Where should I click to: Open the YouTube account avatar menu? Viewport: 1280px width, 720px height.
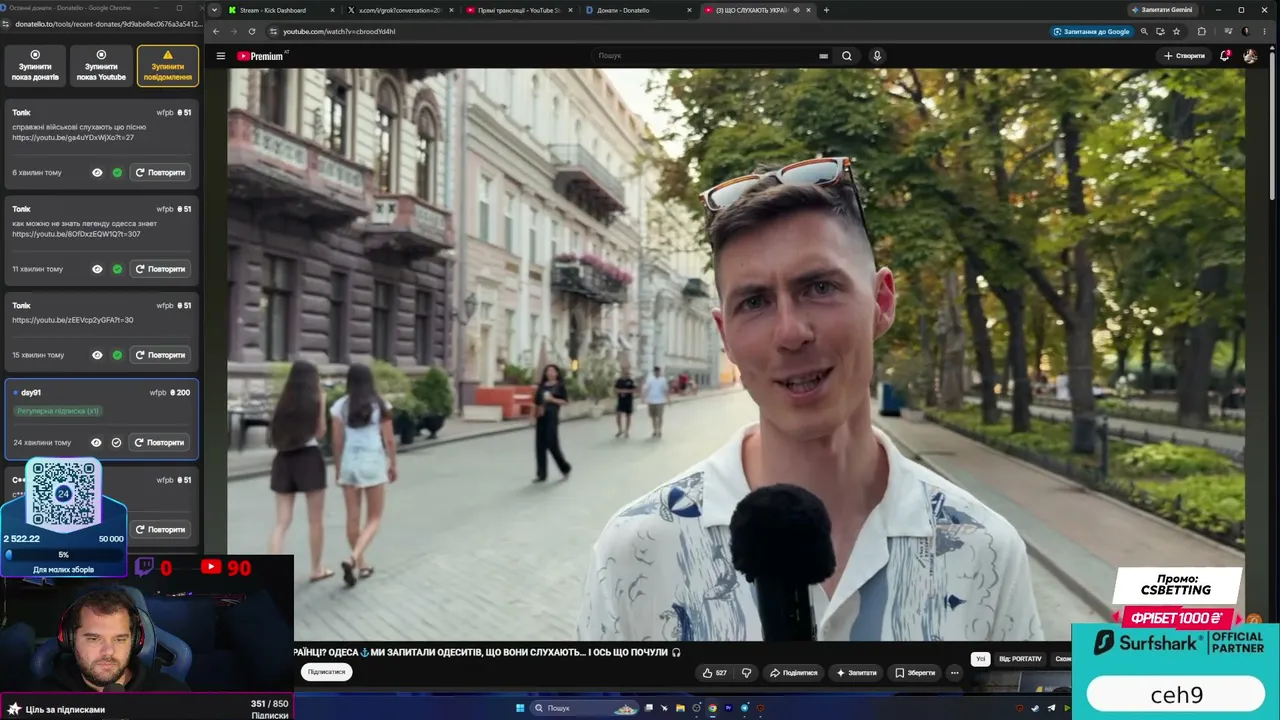pos(1250,56)
